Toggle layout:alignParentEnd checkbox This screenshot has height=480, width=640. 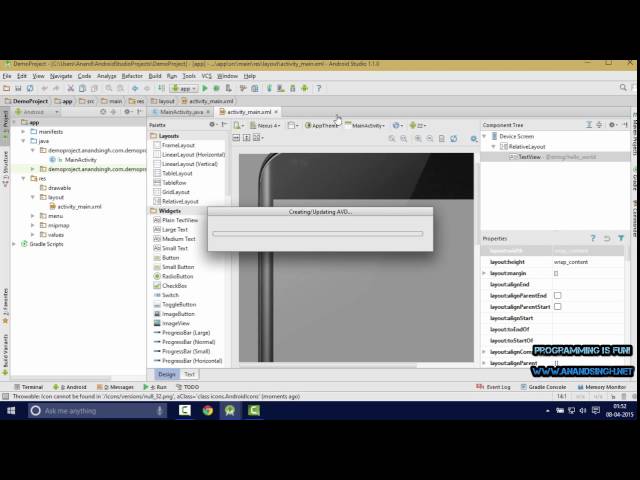coord(558,295)
